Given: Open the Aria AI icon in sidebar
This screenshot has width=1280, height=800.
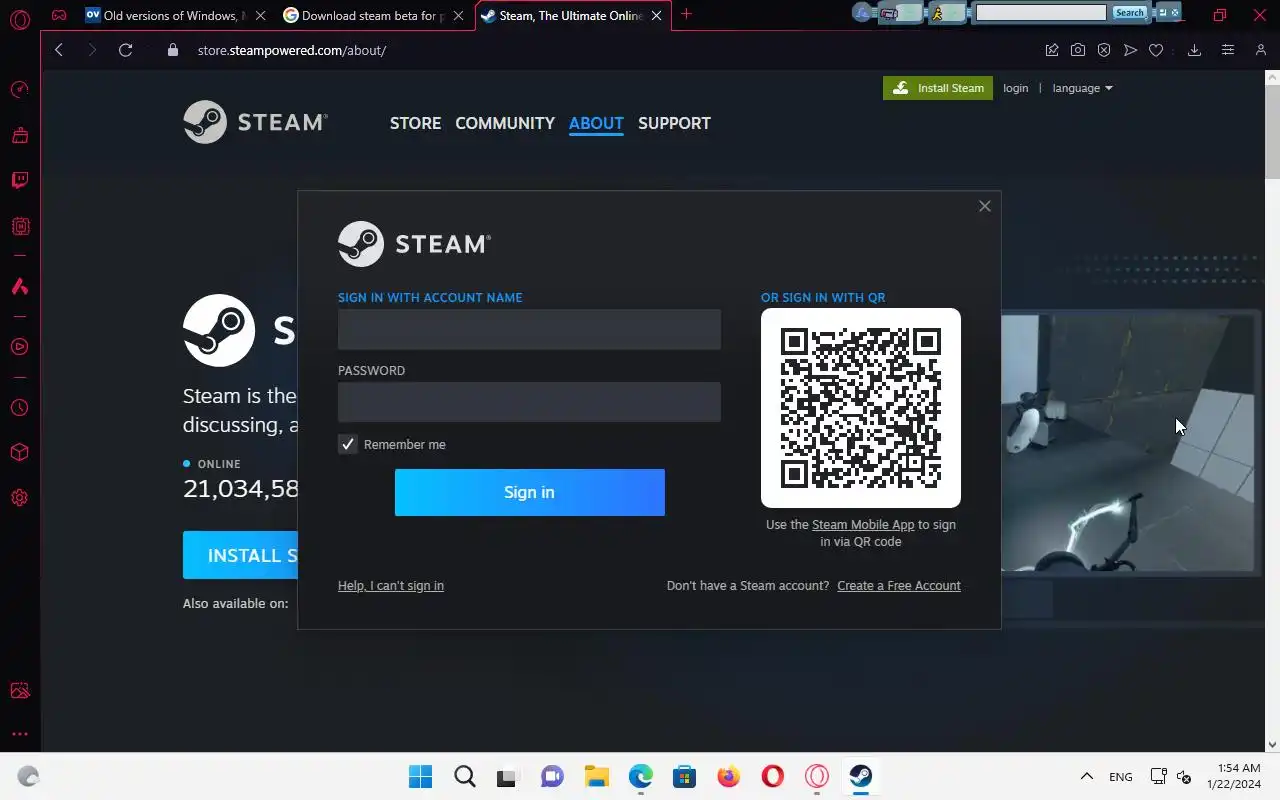Looking at the screenshot, I should 20,287.
